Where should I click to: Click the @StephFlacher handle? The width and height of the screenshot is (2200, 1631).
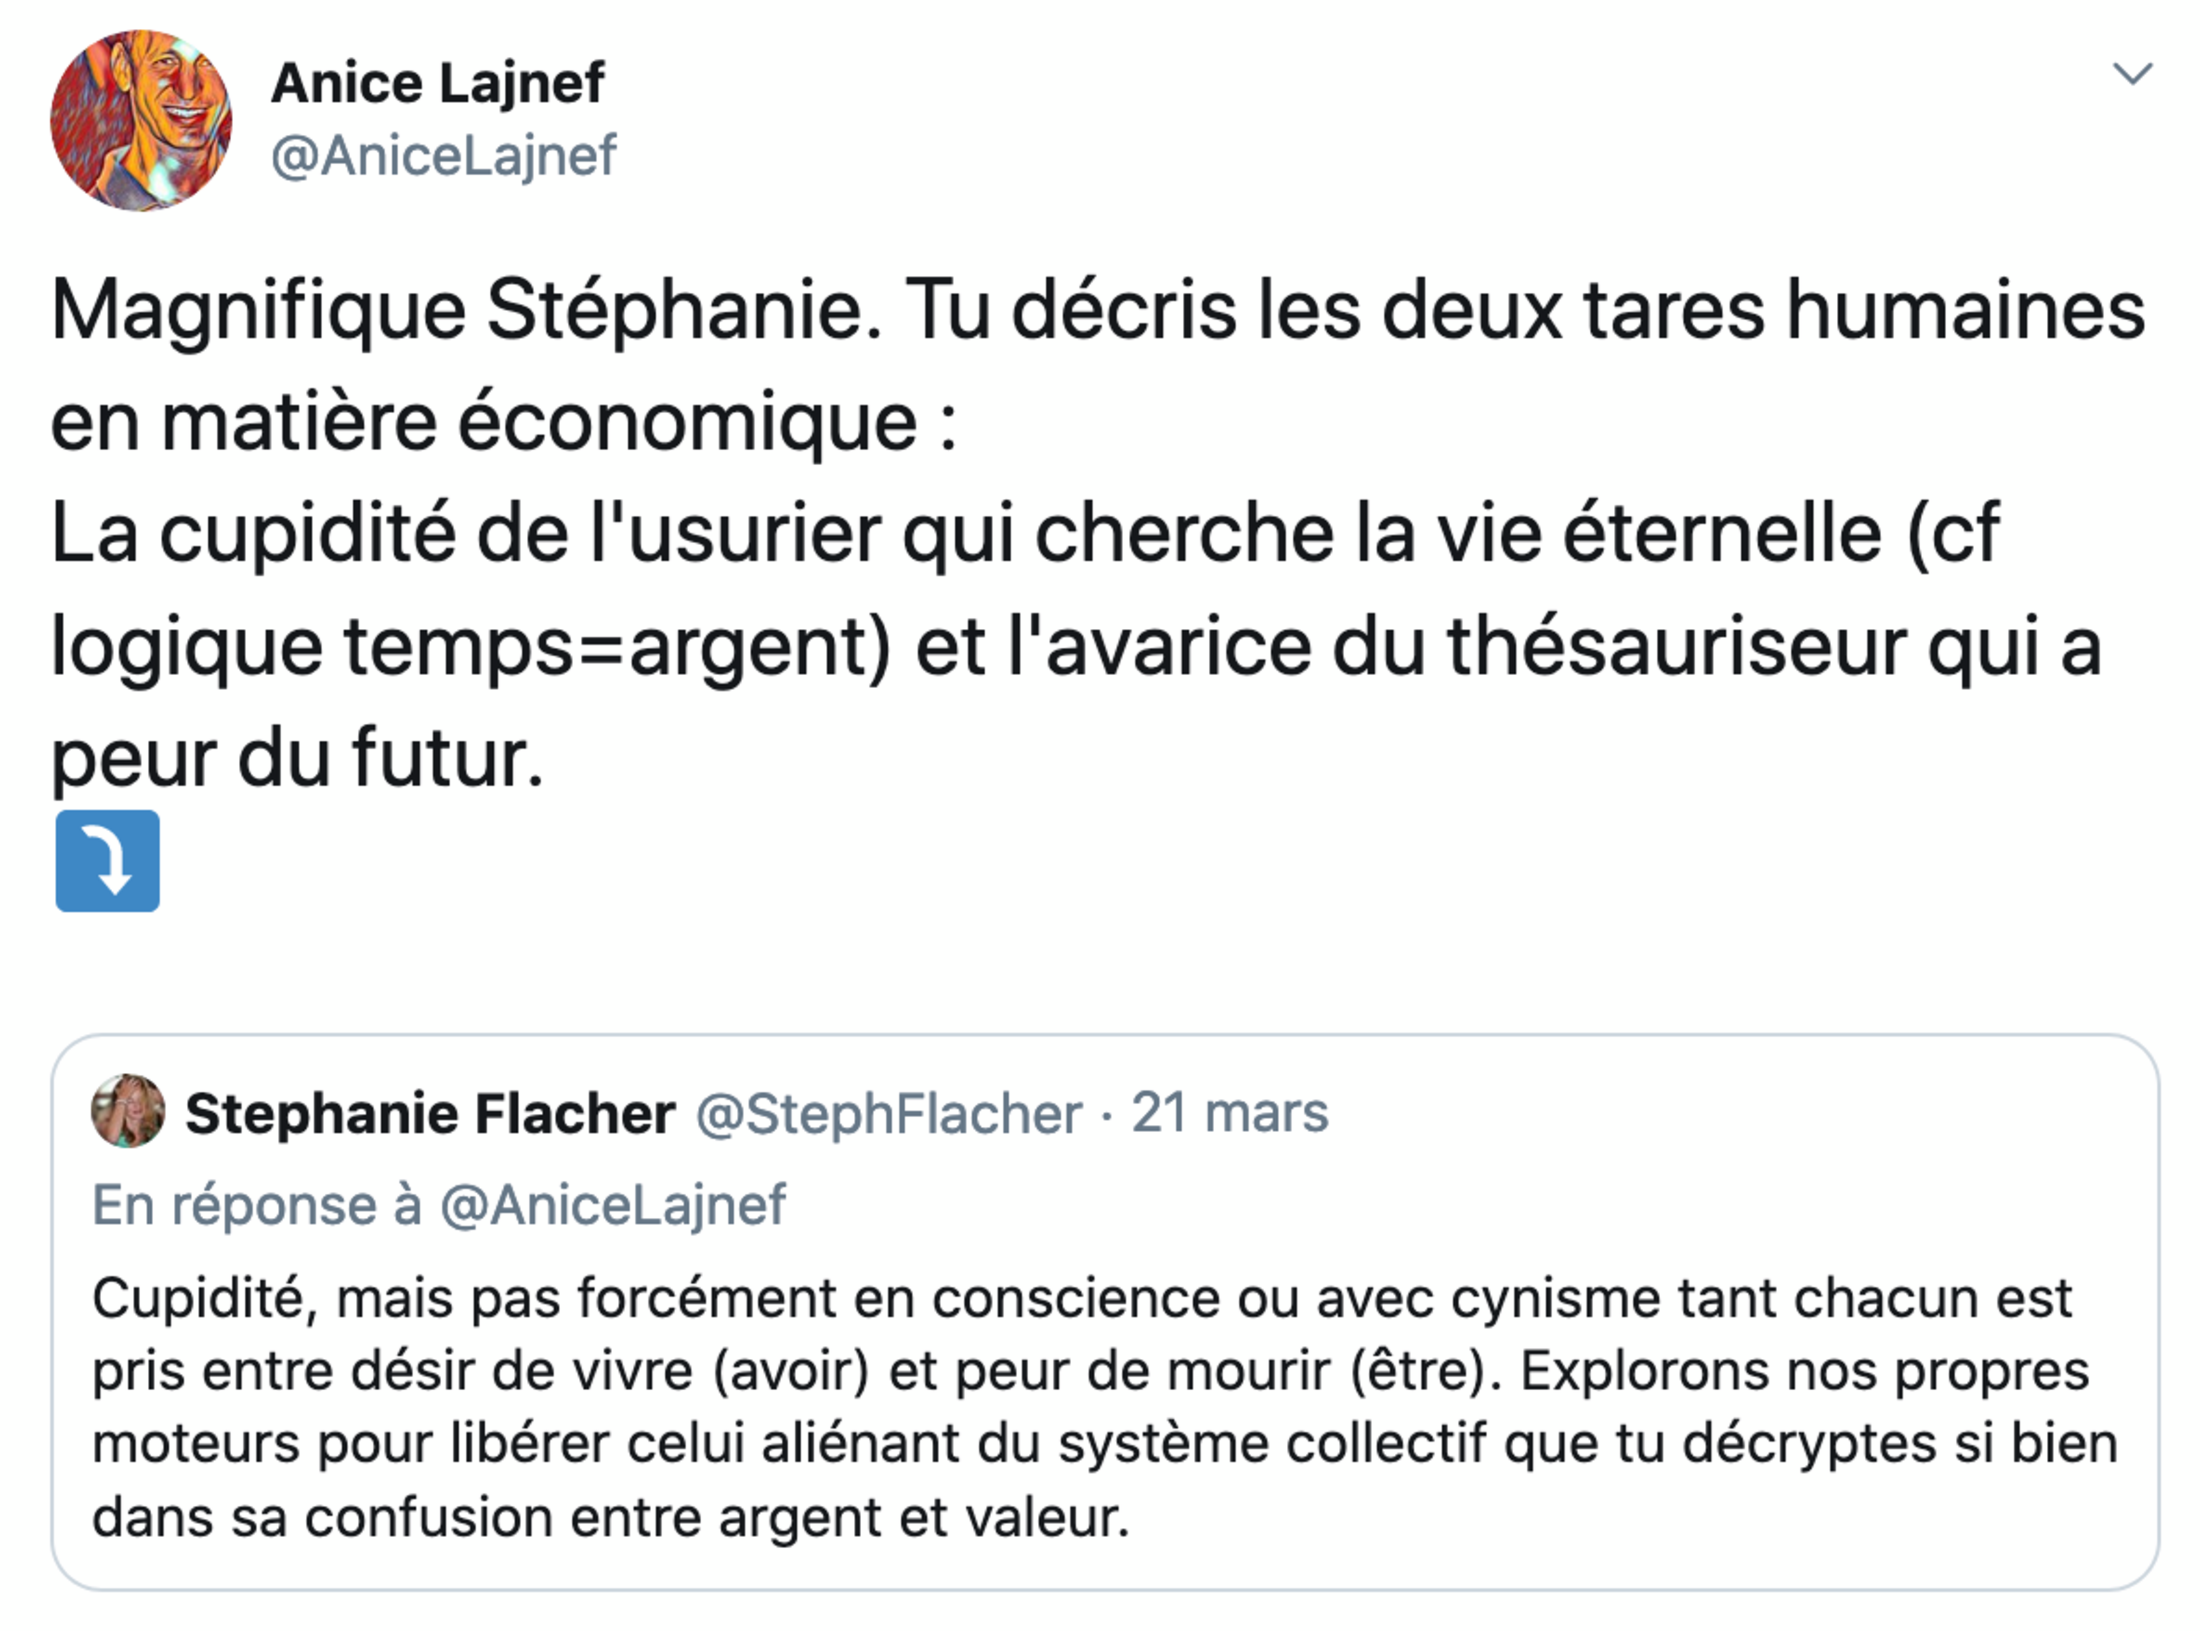[x=888, y=1113]
